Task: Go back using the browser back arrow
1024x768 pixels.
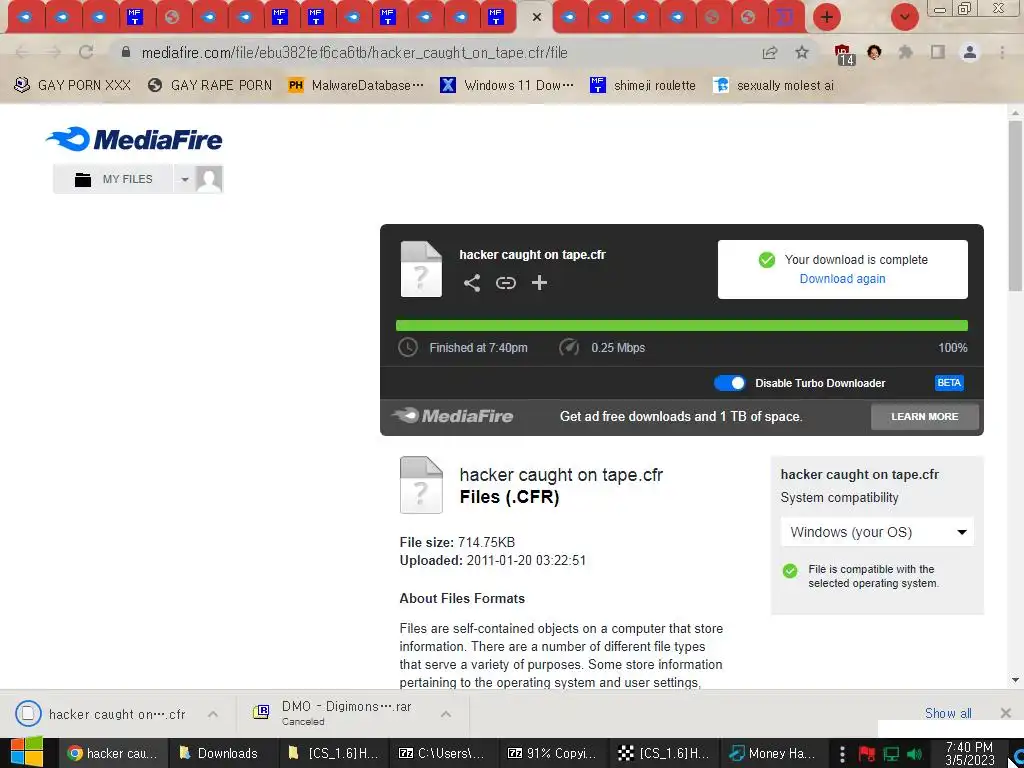Action: tap(22, 52)
